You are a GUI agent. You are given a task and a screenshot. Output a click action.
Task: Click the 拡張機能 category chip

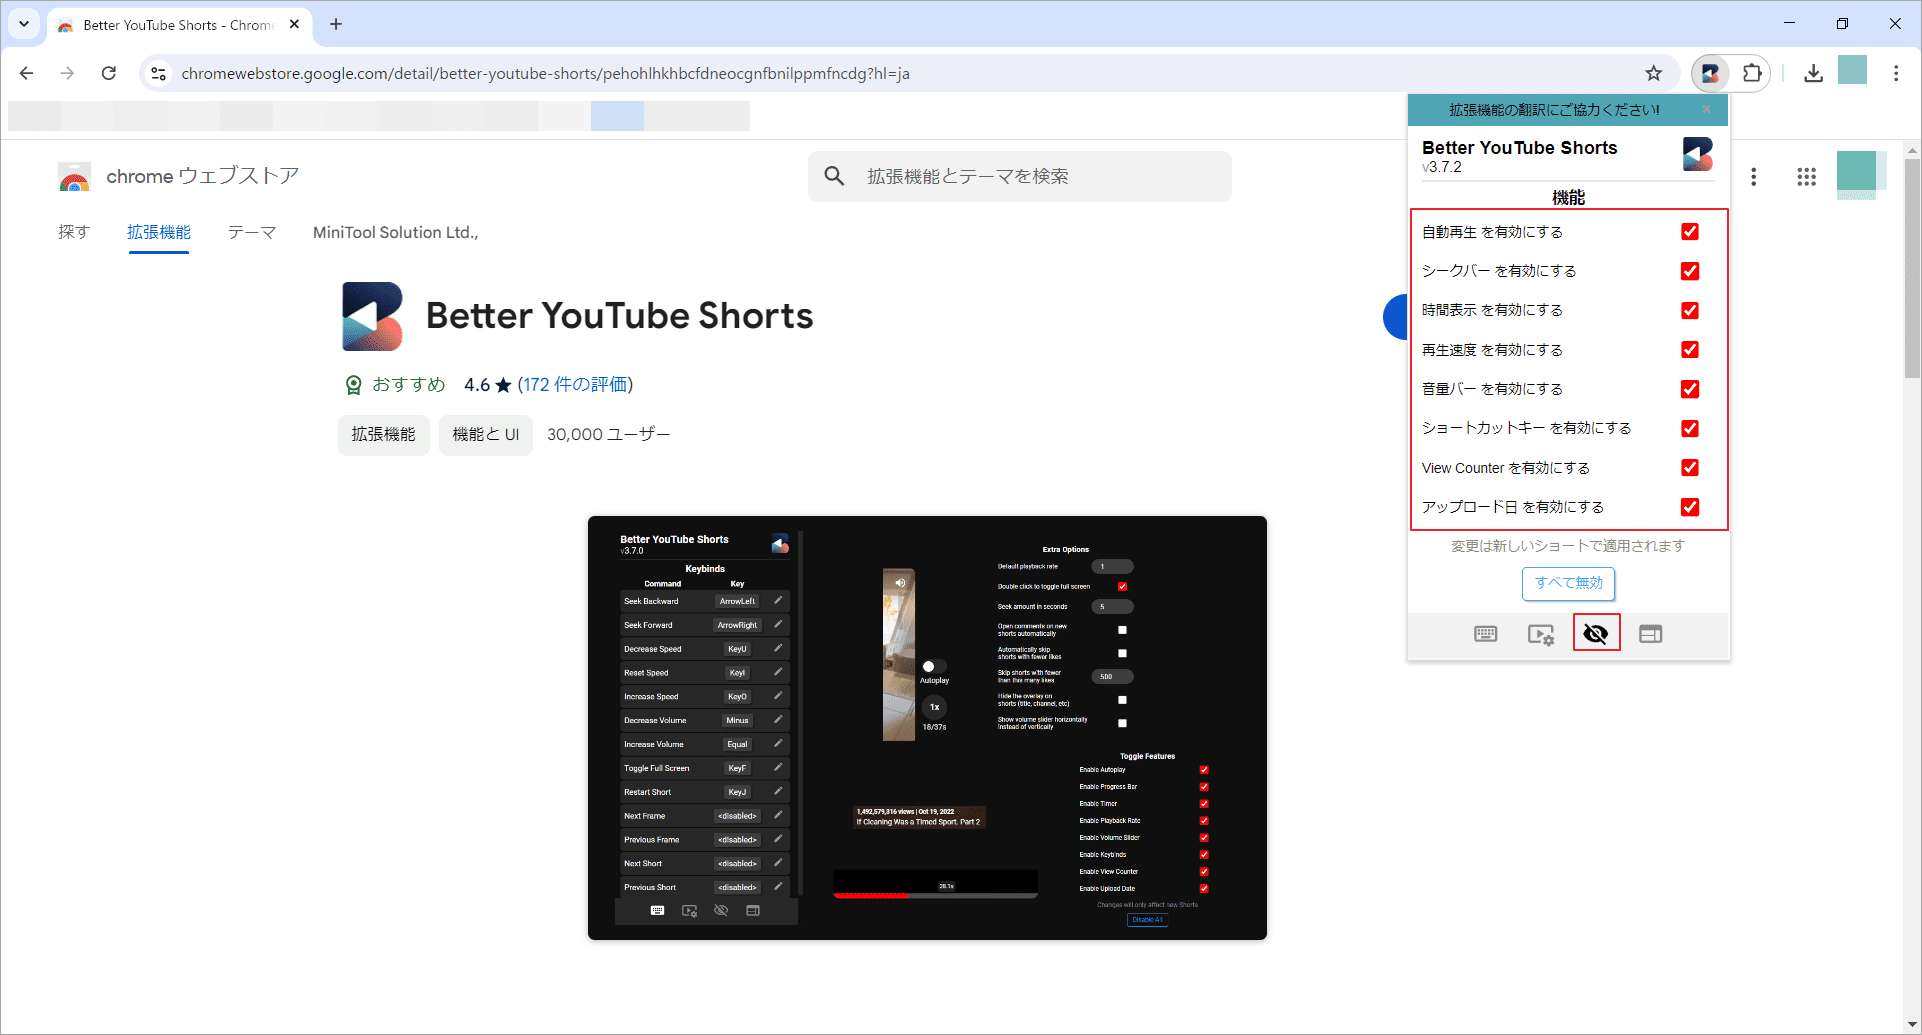(x=383, y=434)
